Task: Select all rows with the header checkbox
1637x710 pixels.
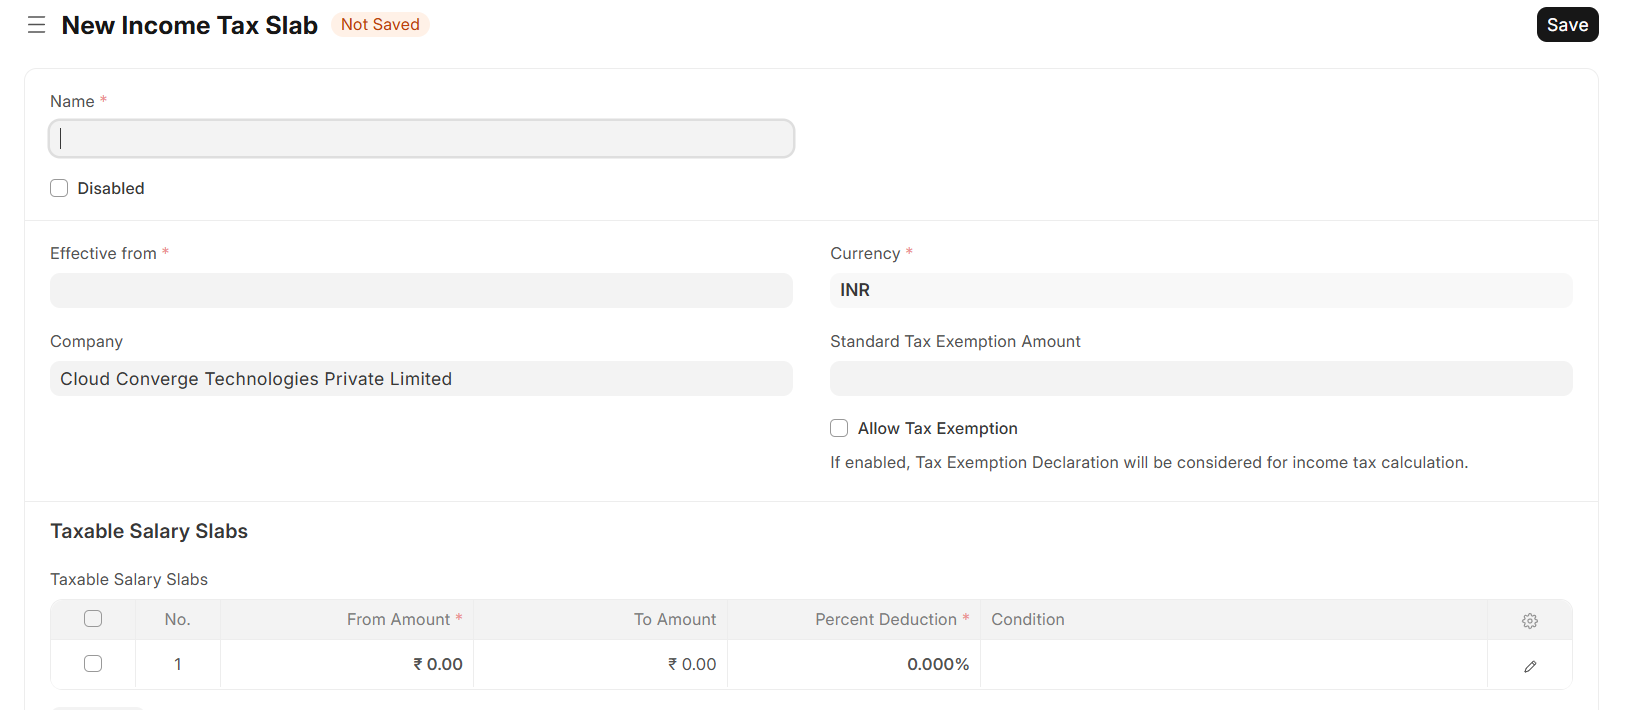Action: pyautogui.click(x=93, y=619)
